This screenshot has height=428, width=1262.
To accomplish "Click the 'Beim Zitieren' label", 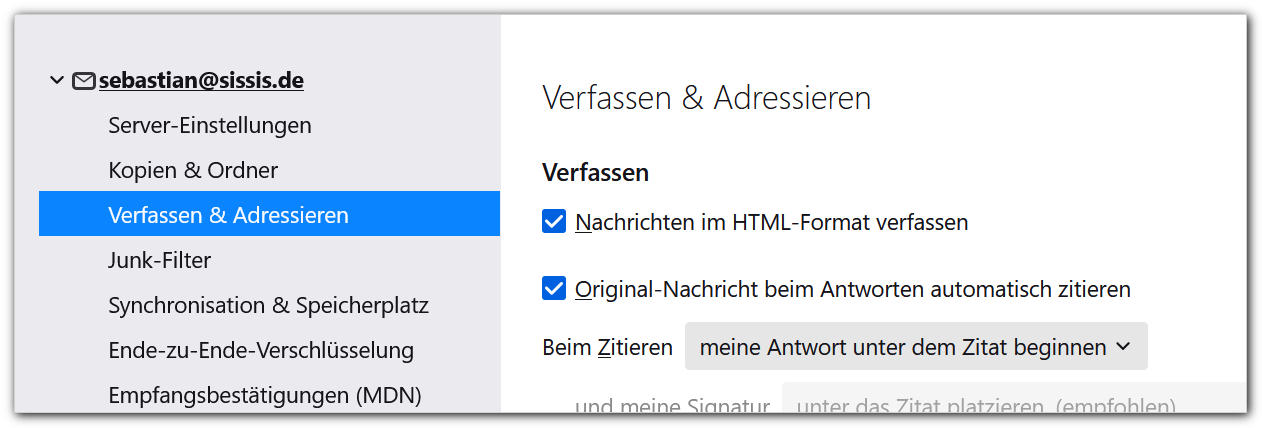I will tap(607, 347).
